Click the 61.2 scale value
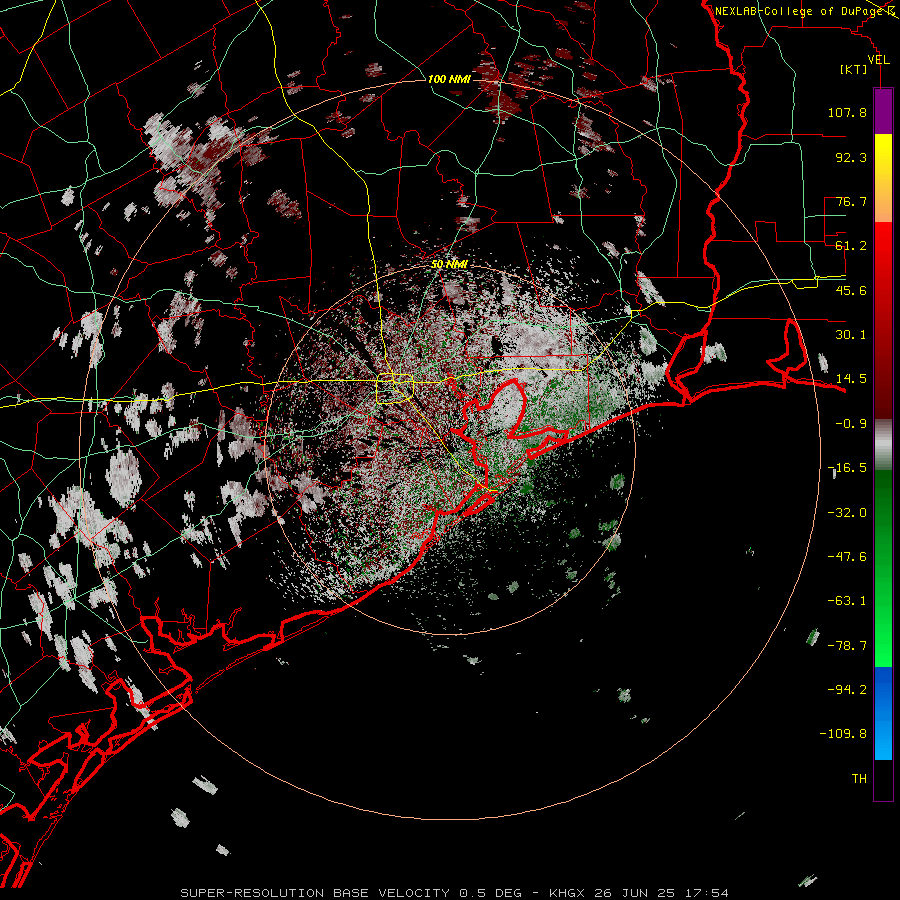 (x=851, y=246)
